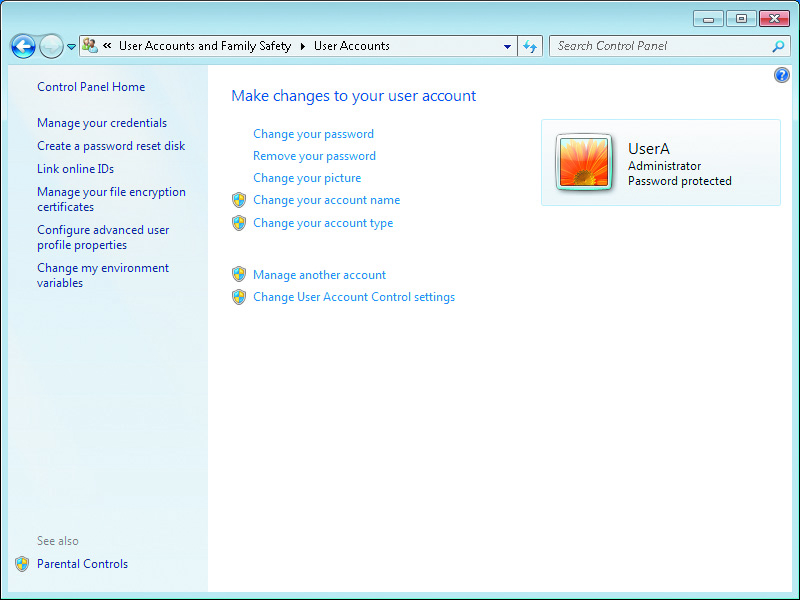Open Help with the question mark icon
Image resolution: width=800 pixels, height=600 pixels.
(781, 76)
